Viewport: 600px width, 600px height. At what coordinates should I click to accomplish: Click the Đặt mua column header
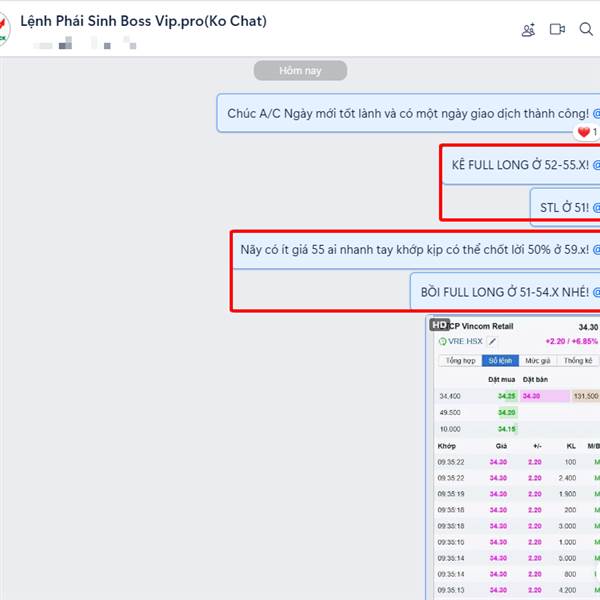(x=501, y=379)
